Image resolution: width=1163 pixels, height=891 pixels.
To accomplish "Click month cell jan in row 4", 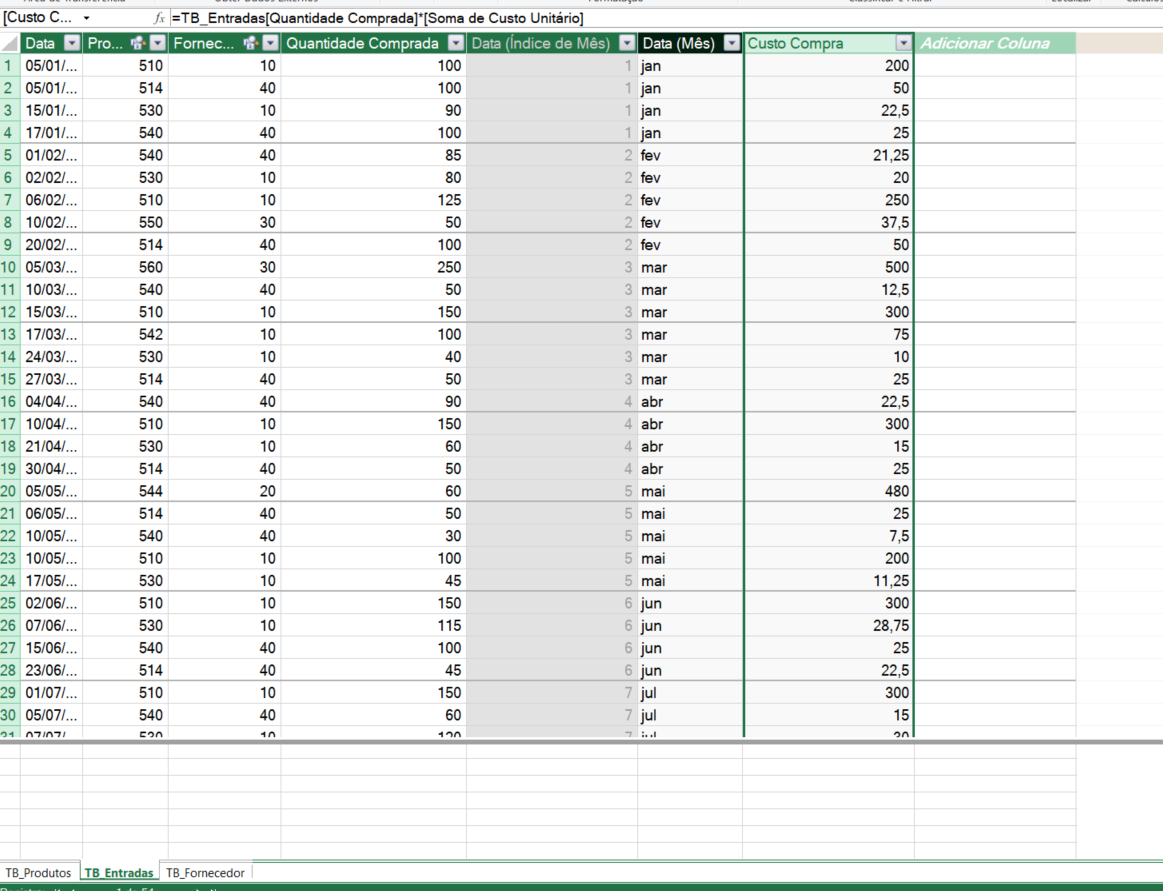I will pyautogui.click(x=690, y=133).
